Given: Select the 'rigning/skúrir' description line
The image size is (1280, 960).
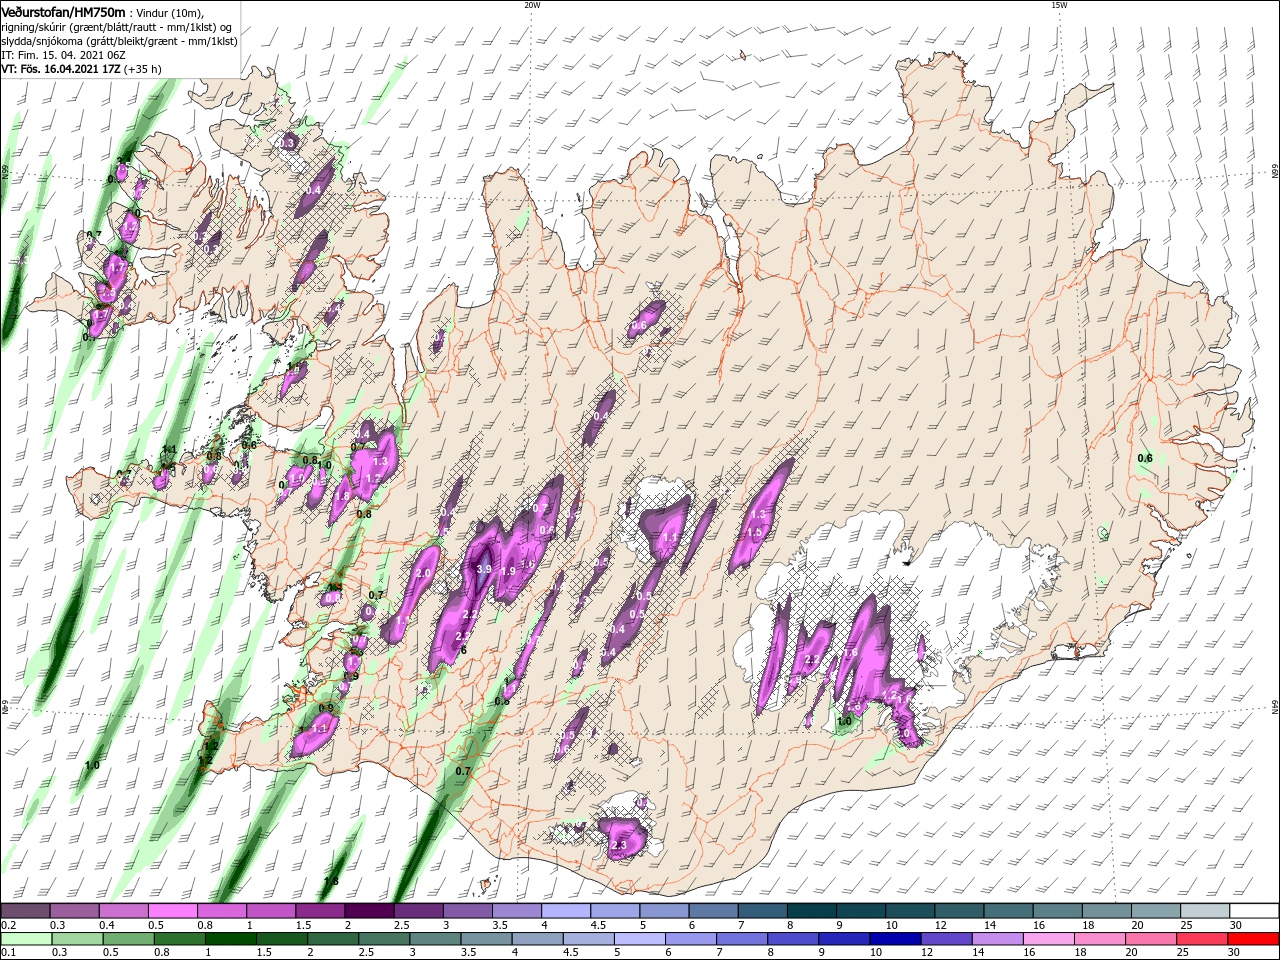Looking at the screenshot, I should (117, 26).
